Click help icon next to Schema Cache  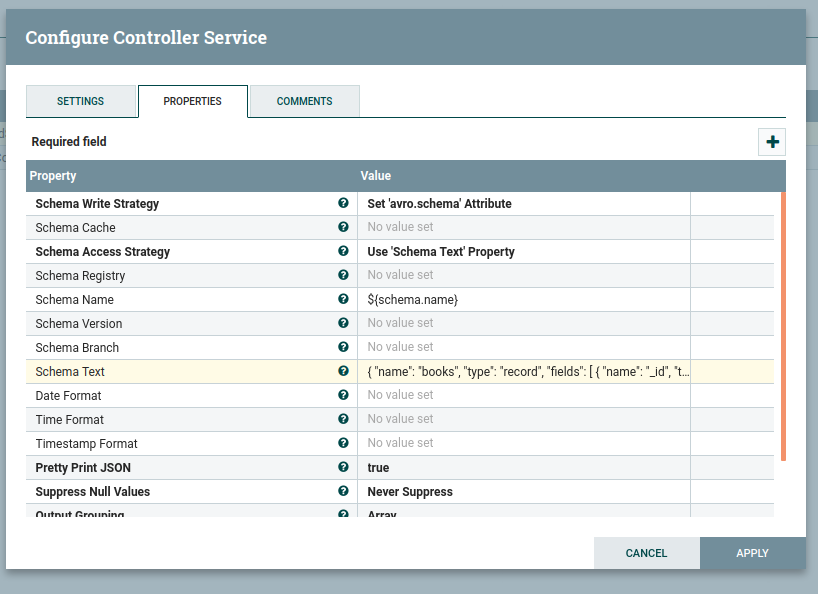343,227
